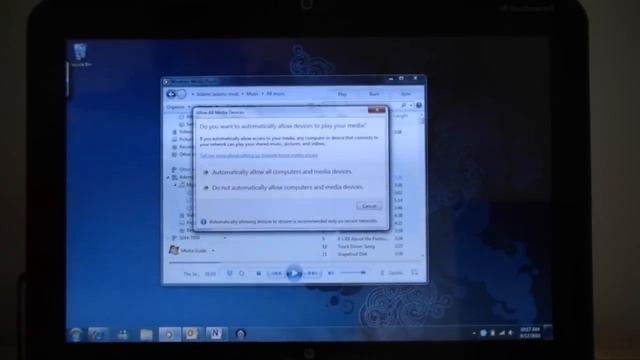Click the track list scrollbar down arrow
The height and width of the screenshot is (360, 640).
pyautogui.click(x=422, y=255)
